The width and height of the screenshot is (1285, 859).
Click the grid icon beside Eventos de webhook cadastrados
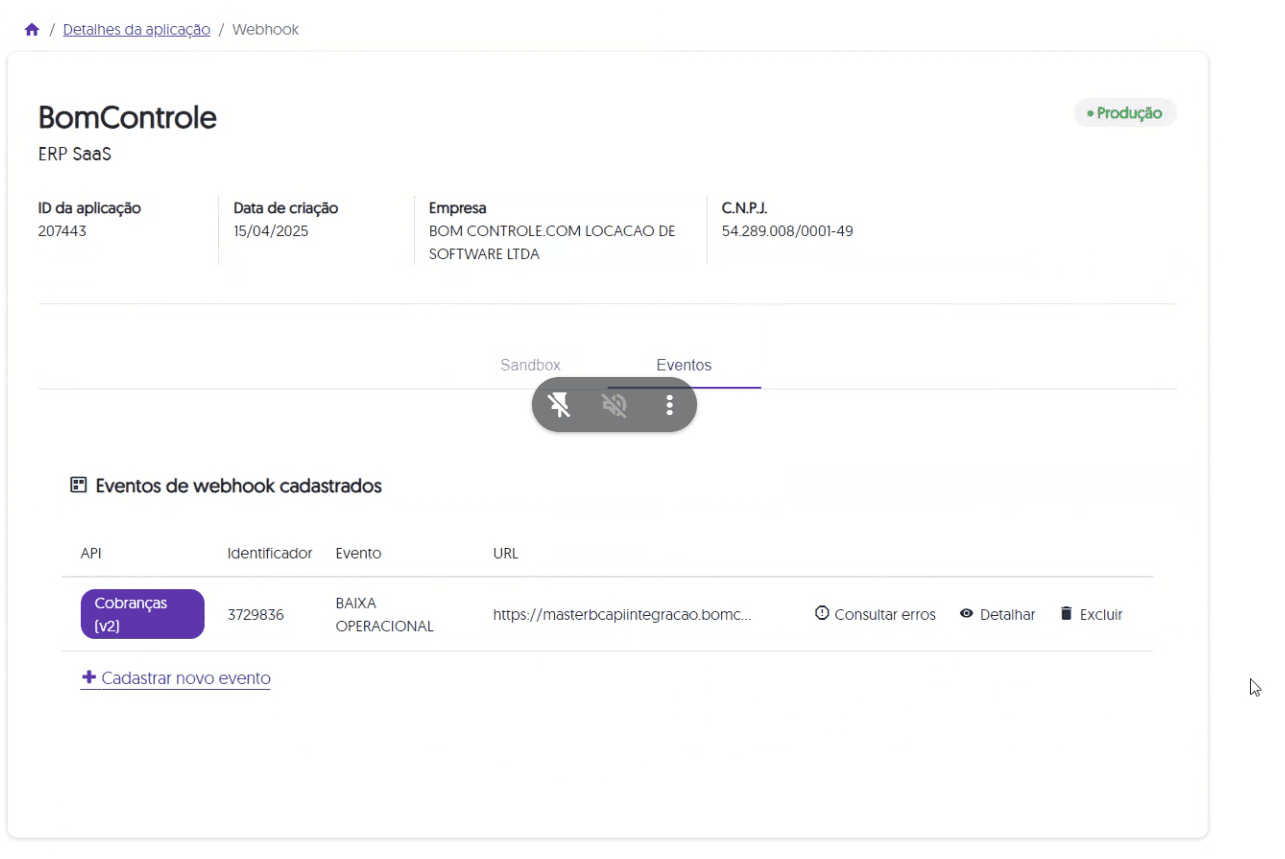(78, 485)
